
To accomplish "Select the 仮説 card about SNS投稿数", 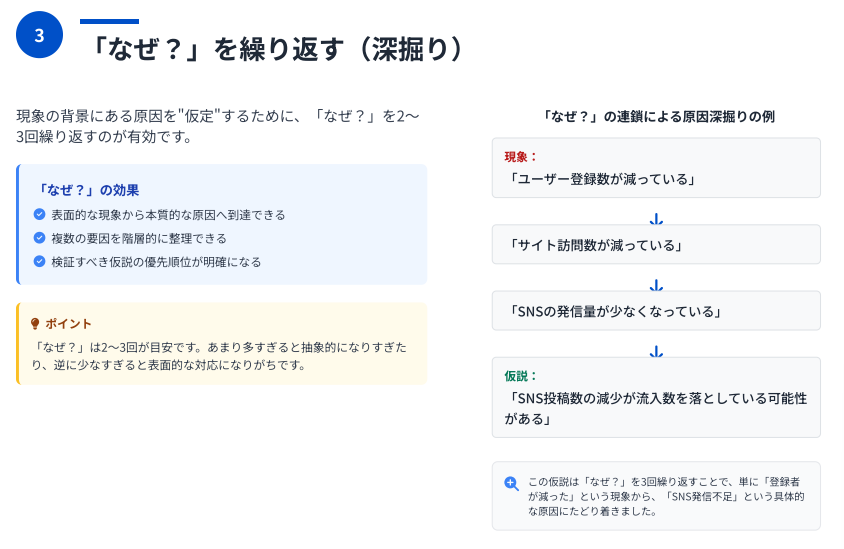I will (x=656, y=397).
